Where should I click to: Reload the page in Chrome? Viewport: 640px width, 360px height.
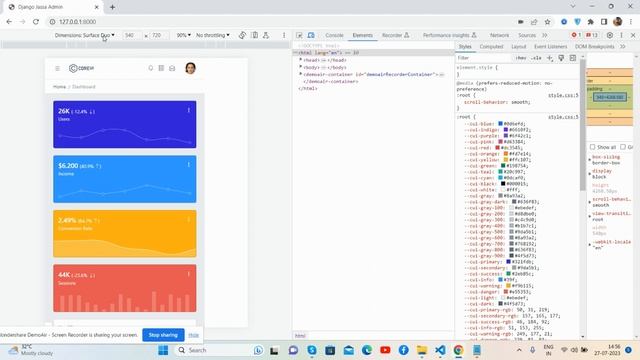click(36, 22)
